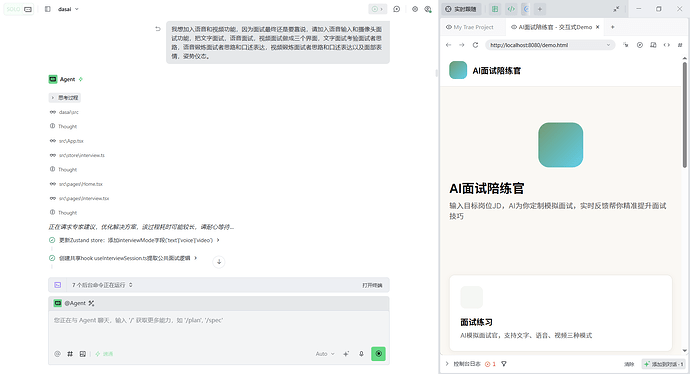Open the dasai project dropdown
Viewport: 690px width, 374px height.
[68, 9]
